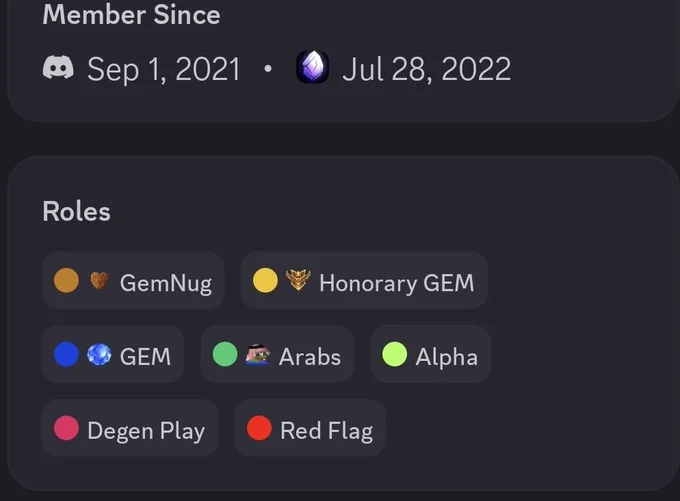Click the blue gem icon beside GEM

(x=99, y=355)
